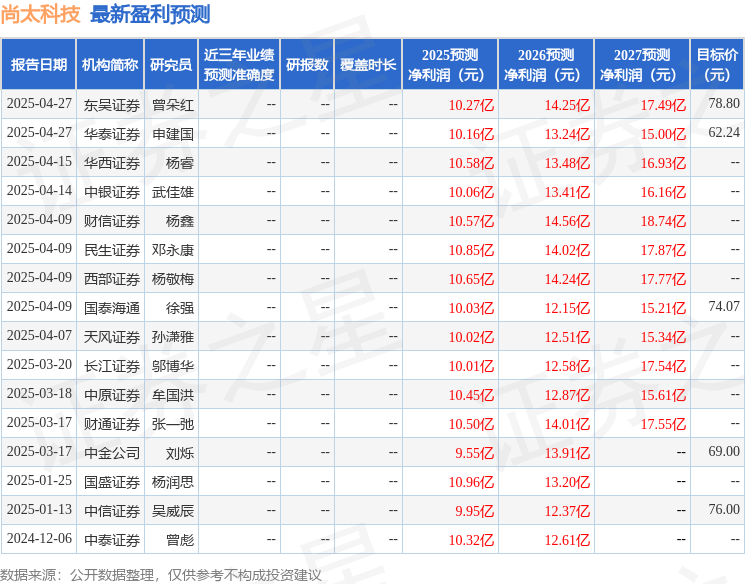Click institution 中泰证券 cell
This screenshot has height=584, width=745.
(x=112, y=540)
